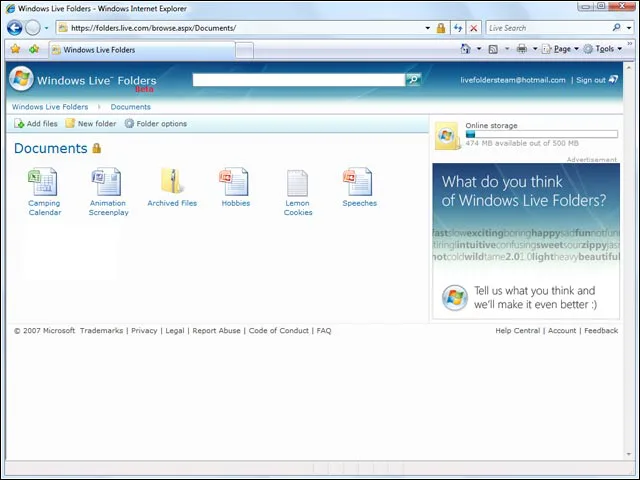The image size is (640, 480).
Task: Expand the address bar history dropdown
Action: tap(427, 28)
